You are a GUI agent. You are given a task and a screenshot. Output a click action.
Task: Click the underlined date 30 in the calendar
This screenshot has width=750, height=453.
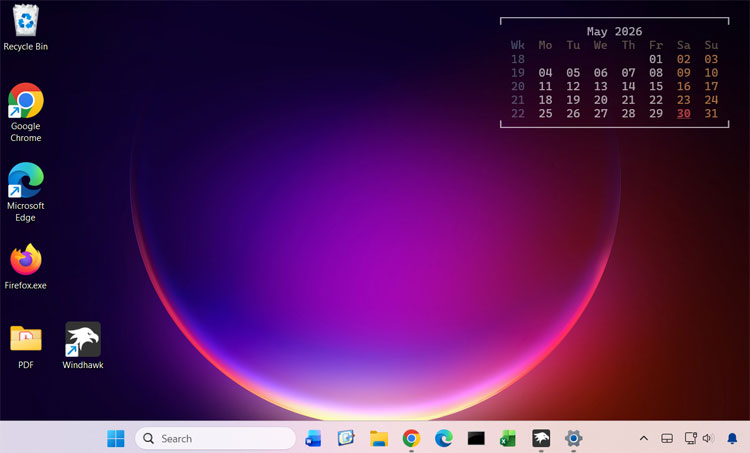coord(684,114)
